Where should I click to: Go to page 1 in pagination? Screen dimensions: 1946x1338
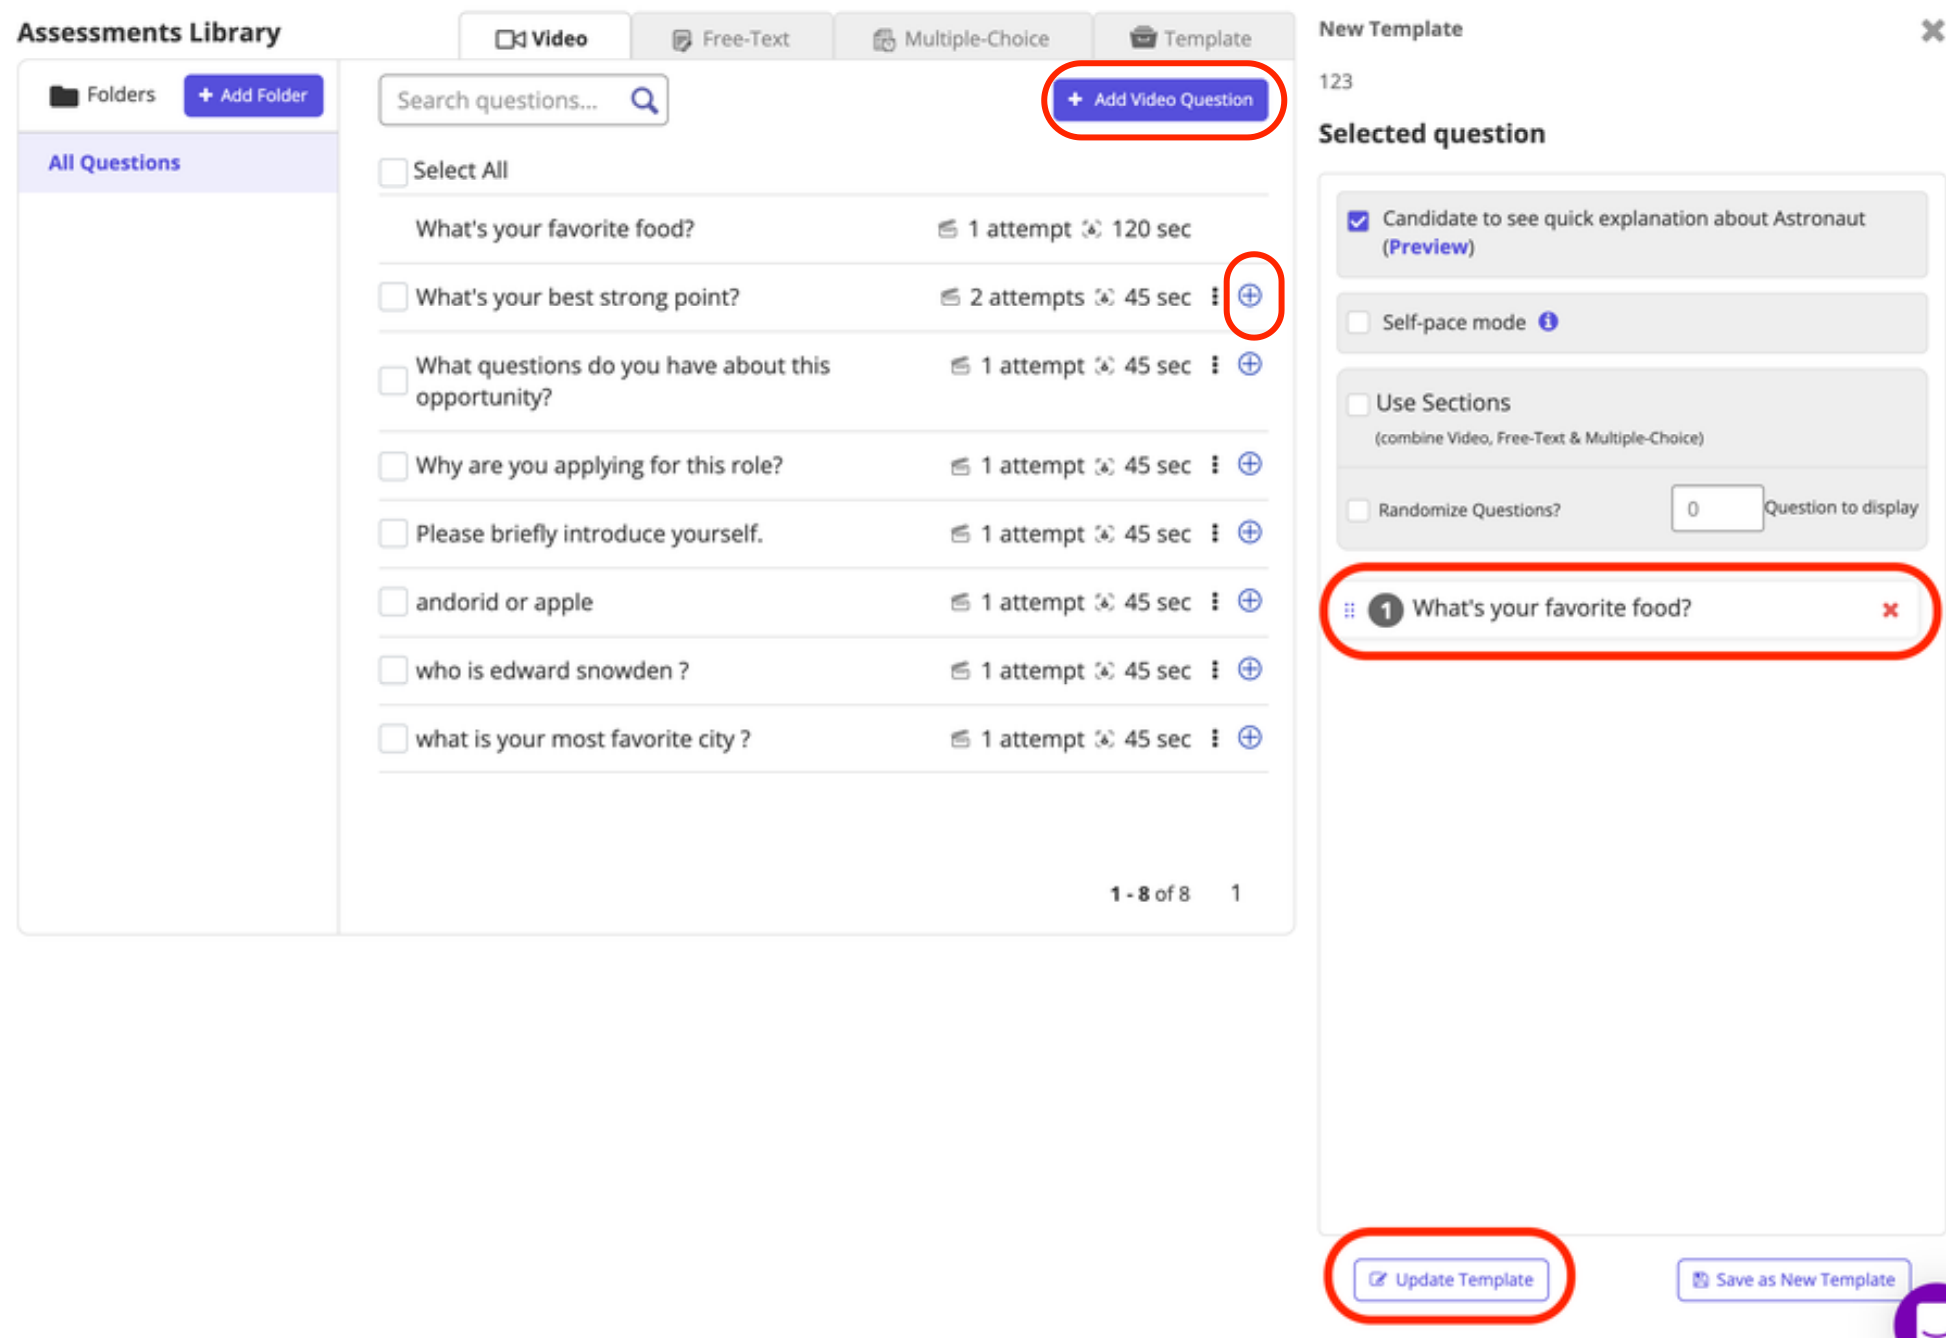1236,893
